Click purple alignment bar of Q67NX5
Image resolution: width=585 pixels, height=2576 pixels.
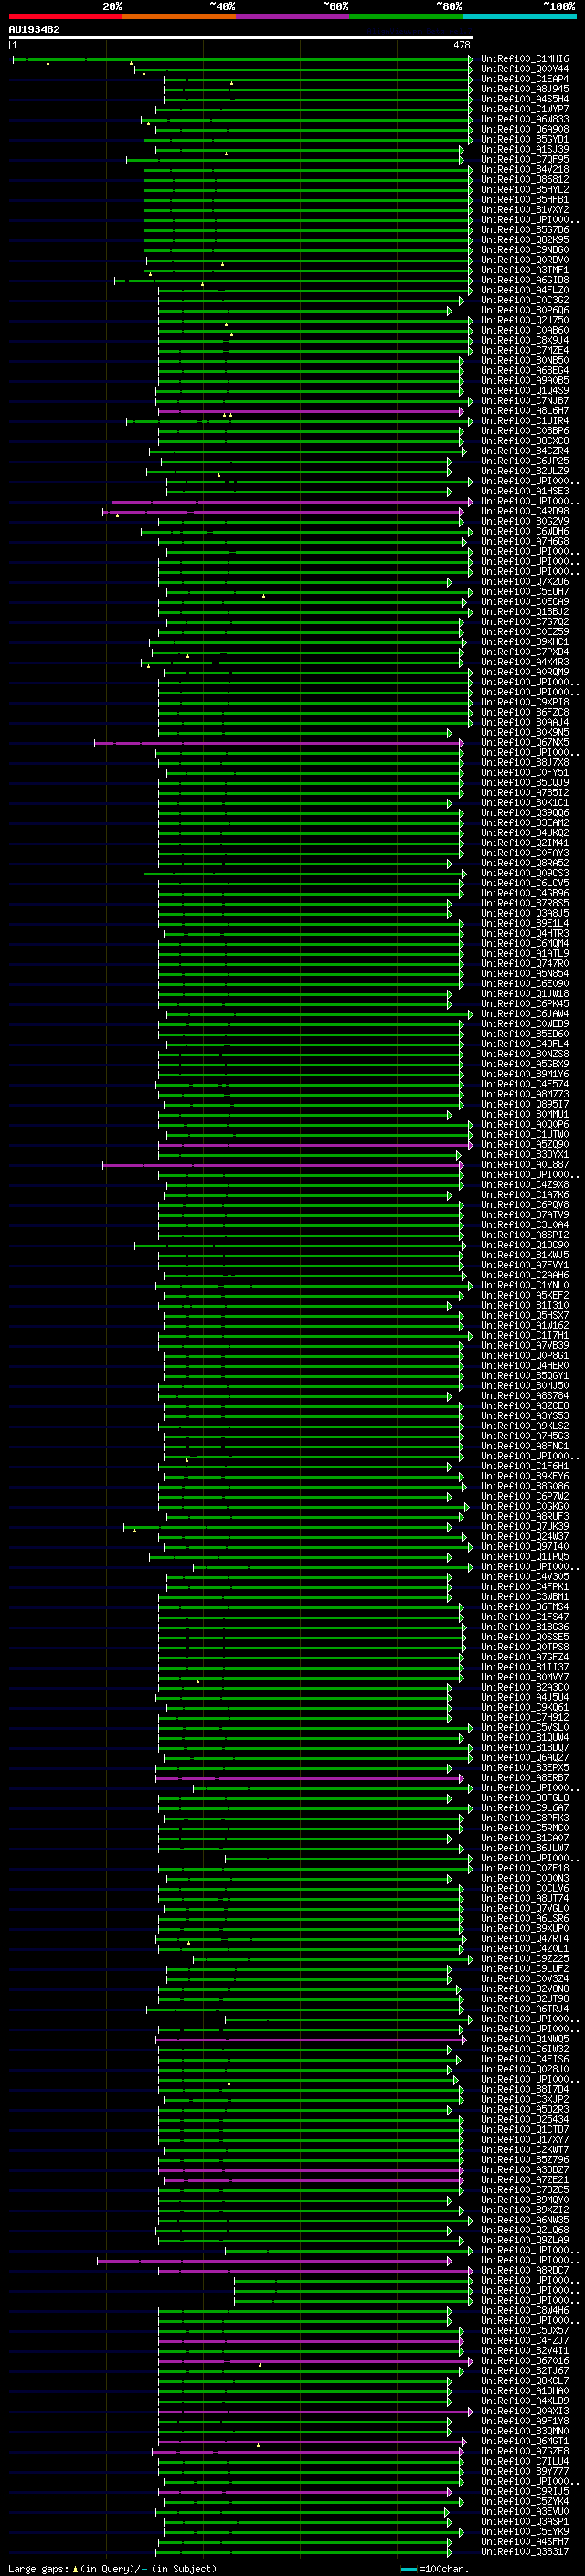point(279,743)
